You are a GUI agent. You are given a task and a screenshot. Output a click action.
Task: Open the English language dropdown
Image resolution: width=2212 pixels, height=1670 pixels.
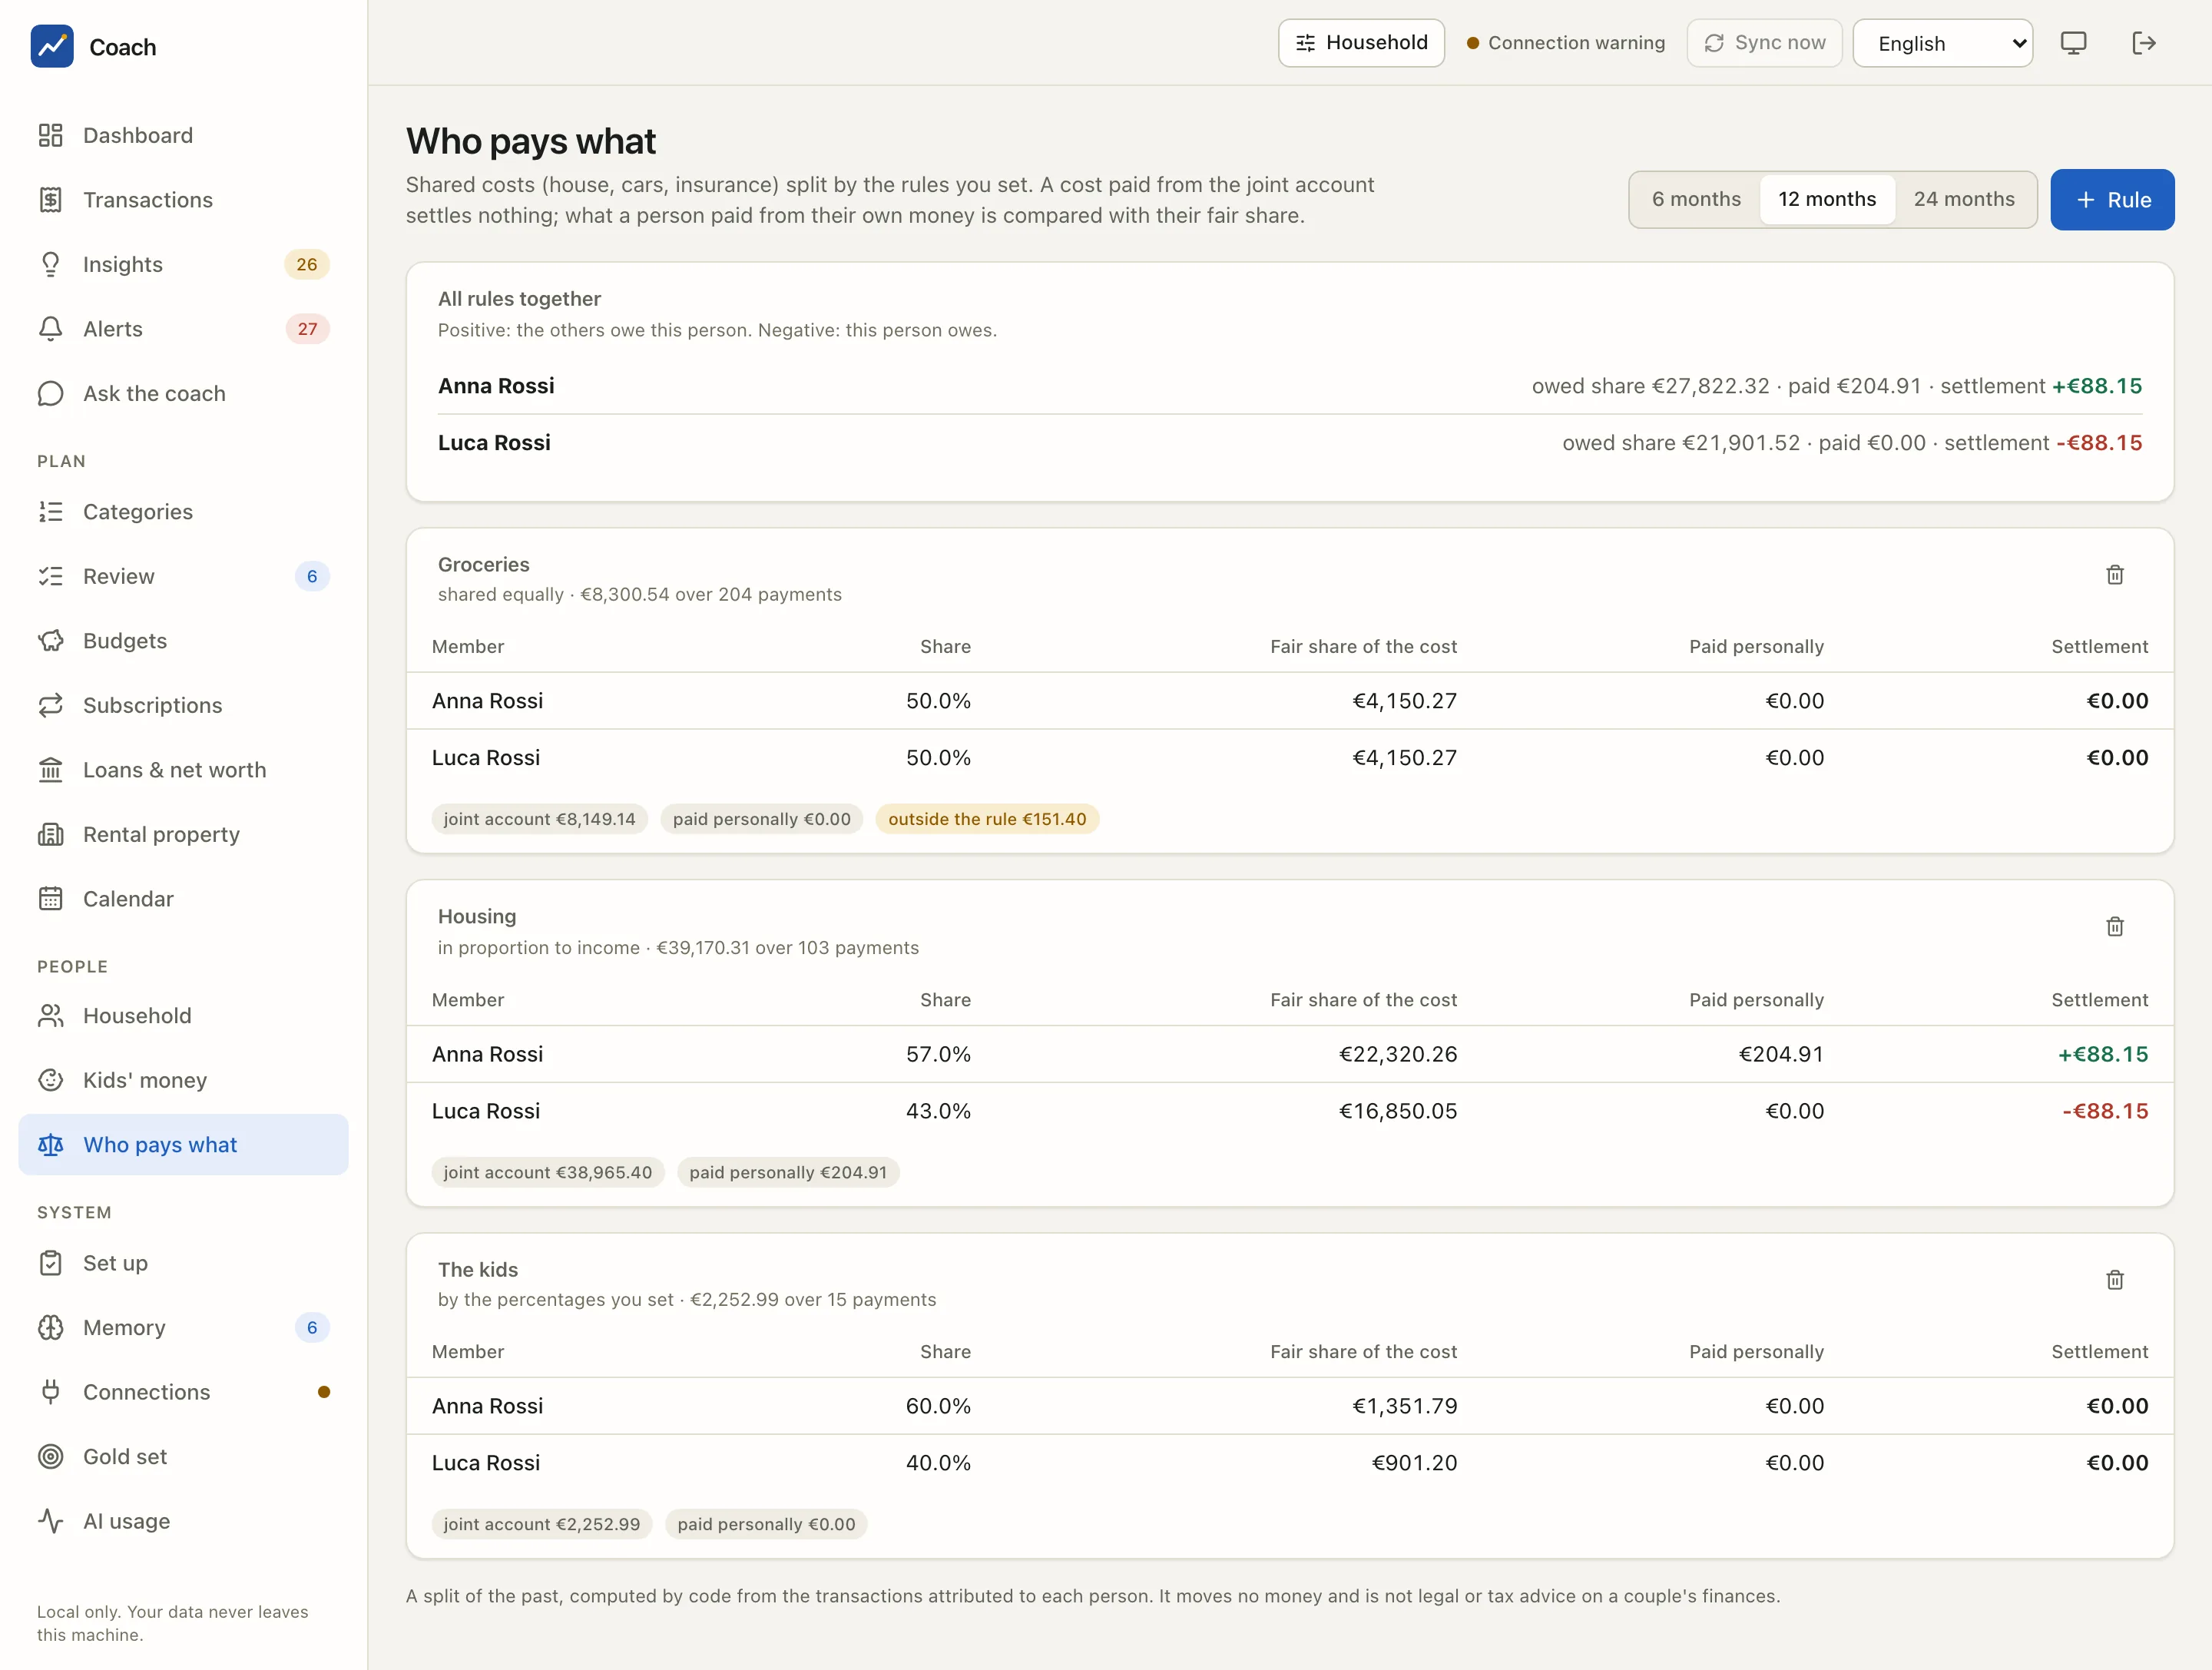pos(1943,43)
